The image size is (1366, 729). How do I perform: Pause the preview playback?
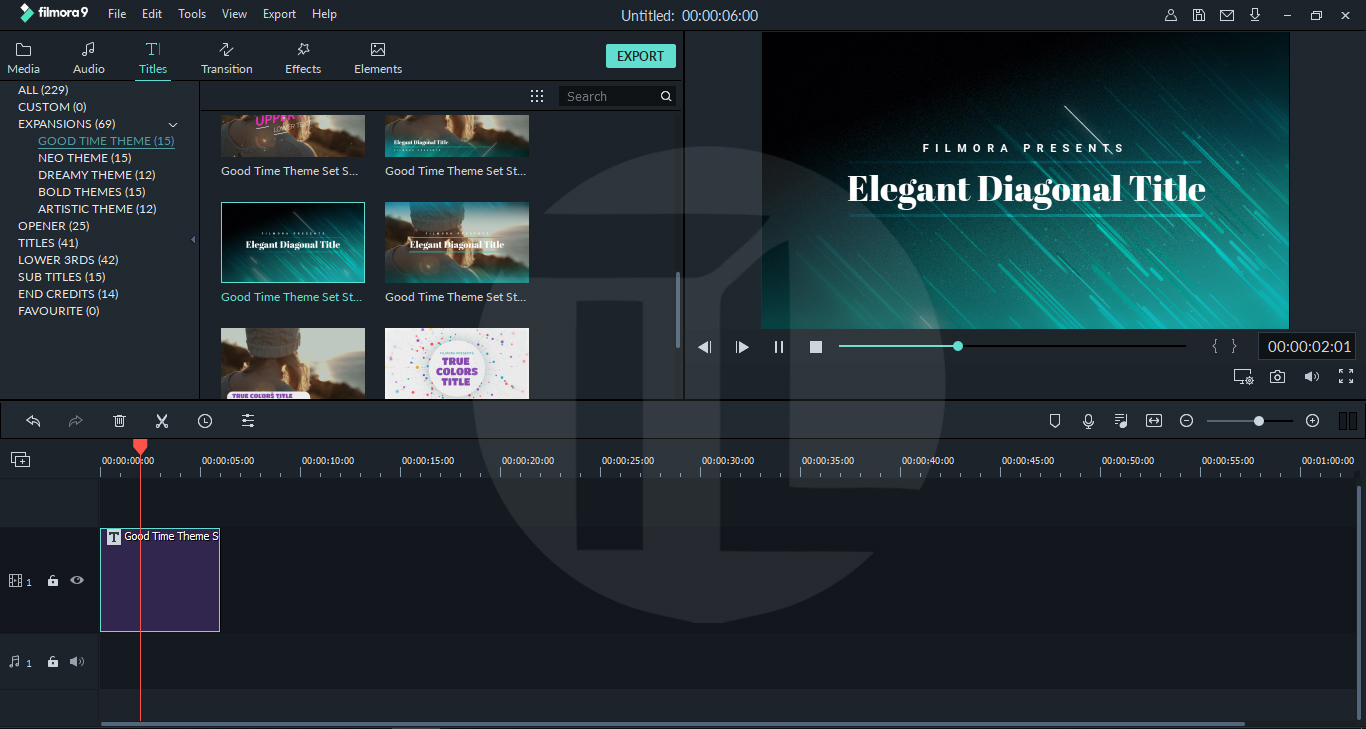(779, 347)
